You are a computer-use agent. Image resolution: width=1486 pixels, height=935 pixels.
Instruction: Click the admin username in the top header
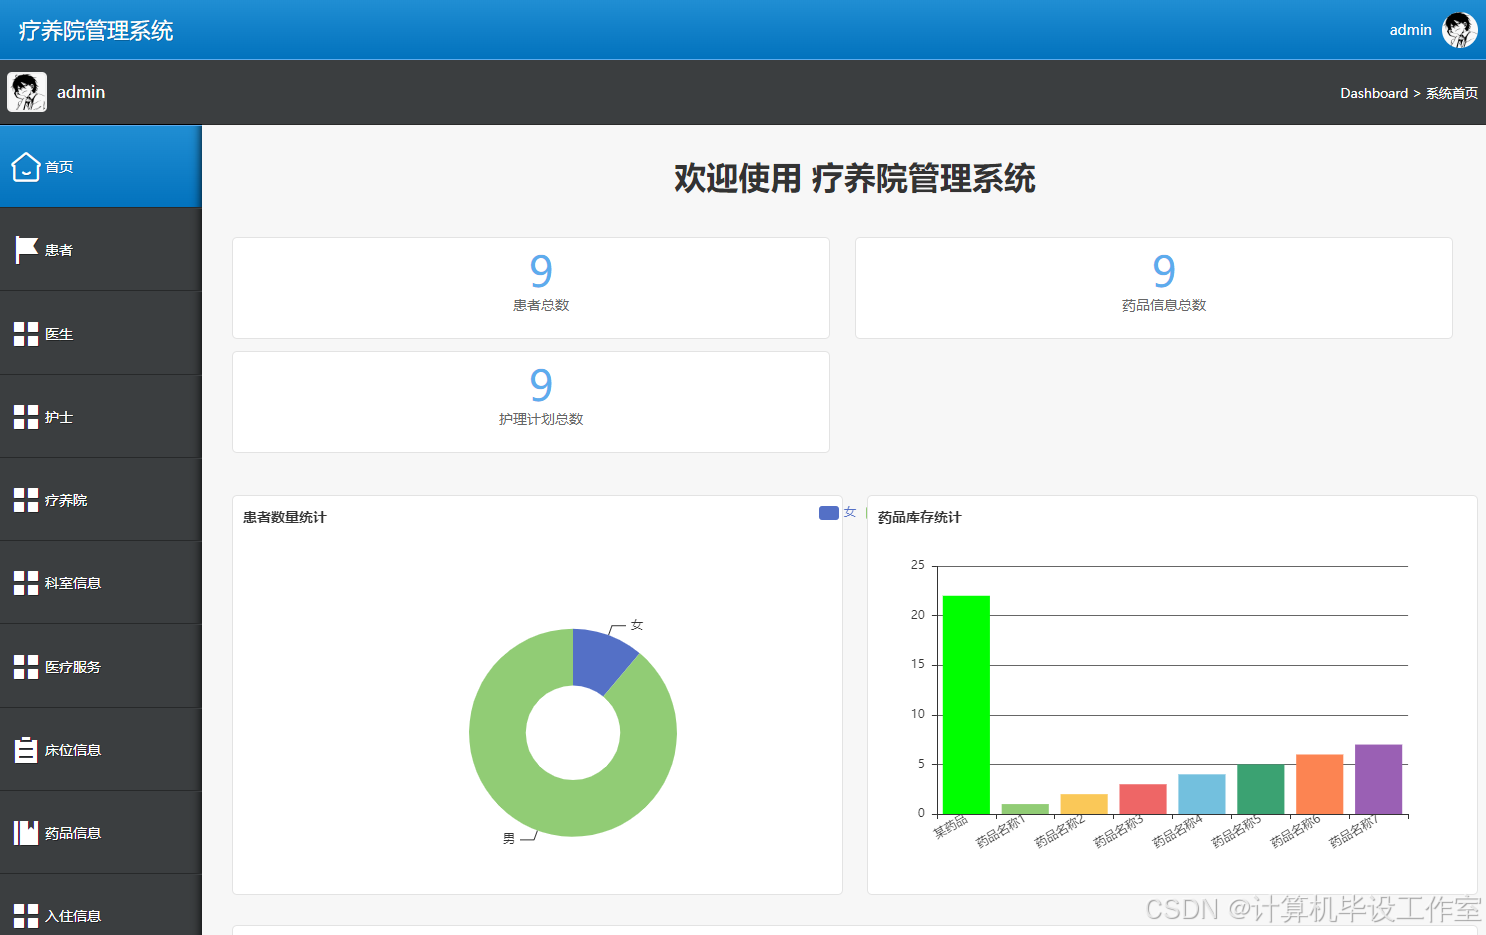[x=1410, y=30]
